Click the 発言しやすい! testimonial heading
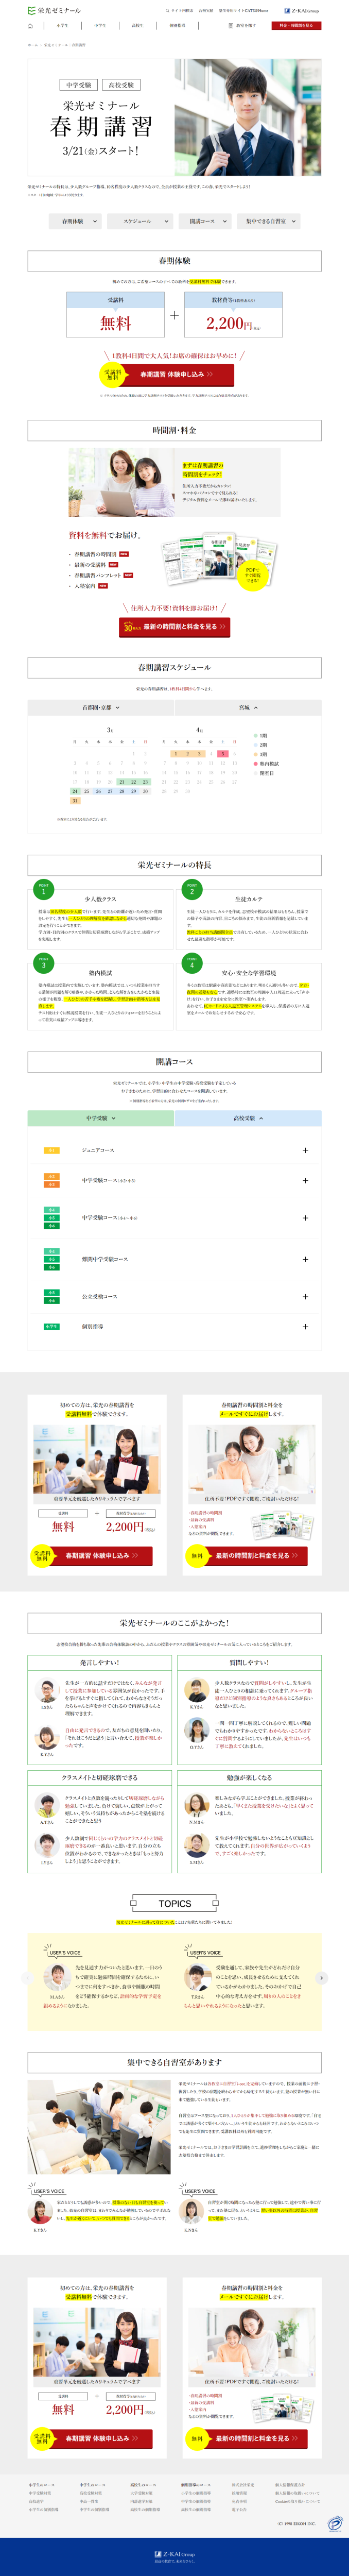This screenshot has height=2576, width=349. click(x=99, y=1663)
